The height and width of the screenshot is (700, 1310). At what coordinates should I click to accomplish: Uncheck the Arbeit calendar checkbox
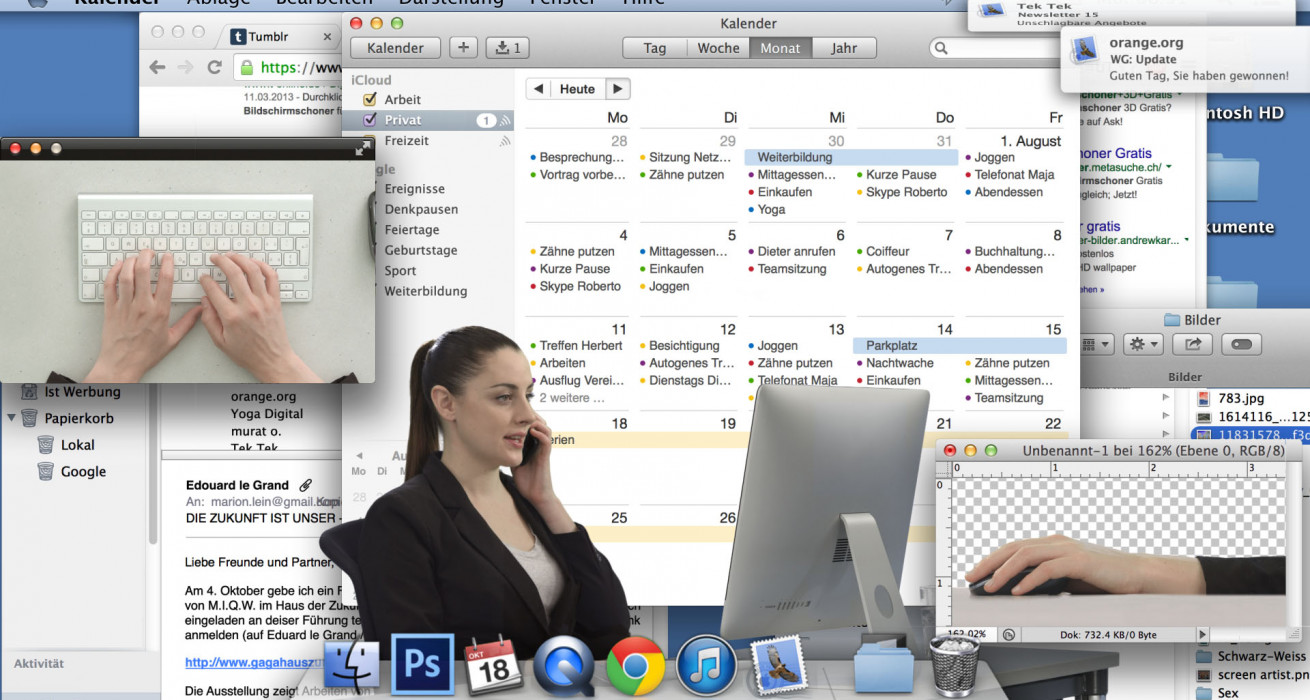click(369, 99)
